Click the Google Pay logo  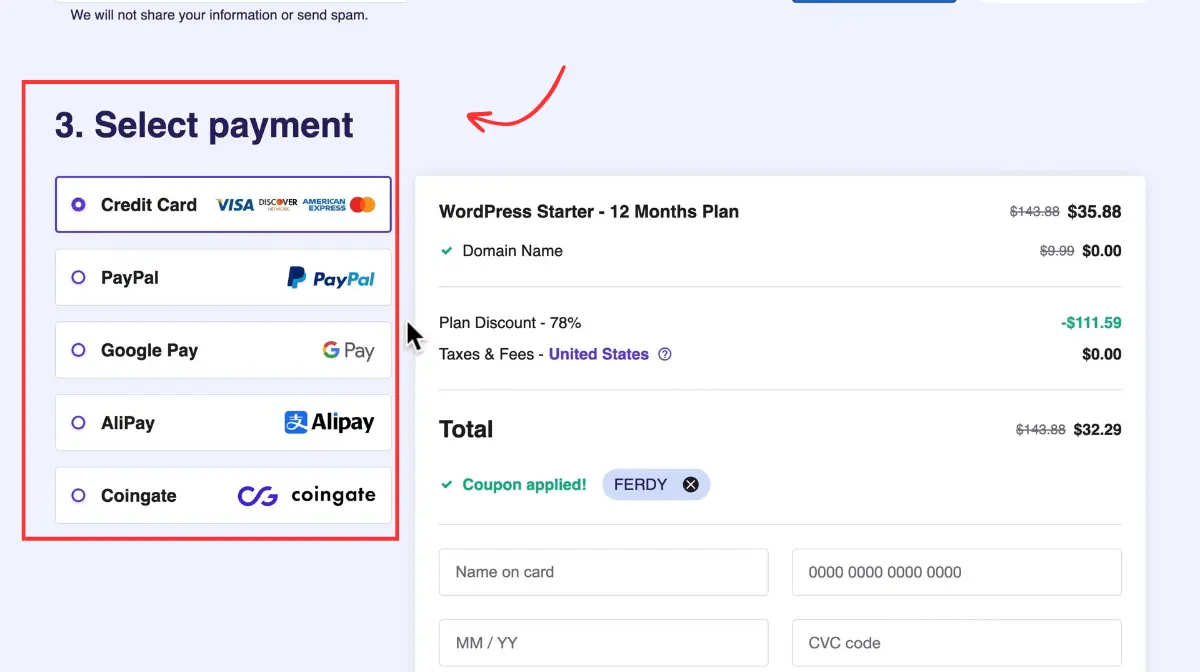coord(349,350)
